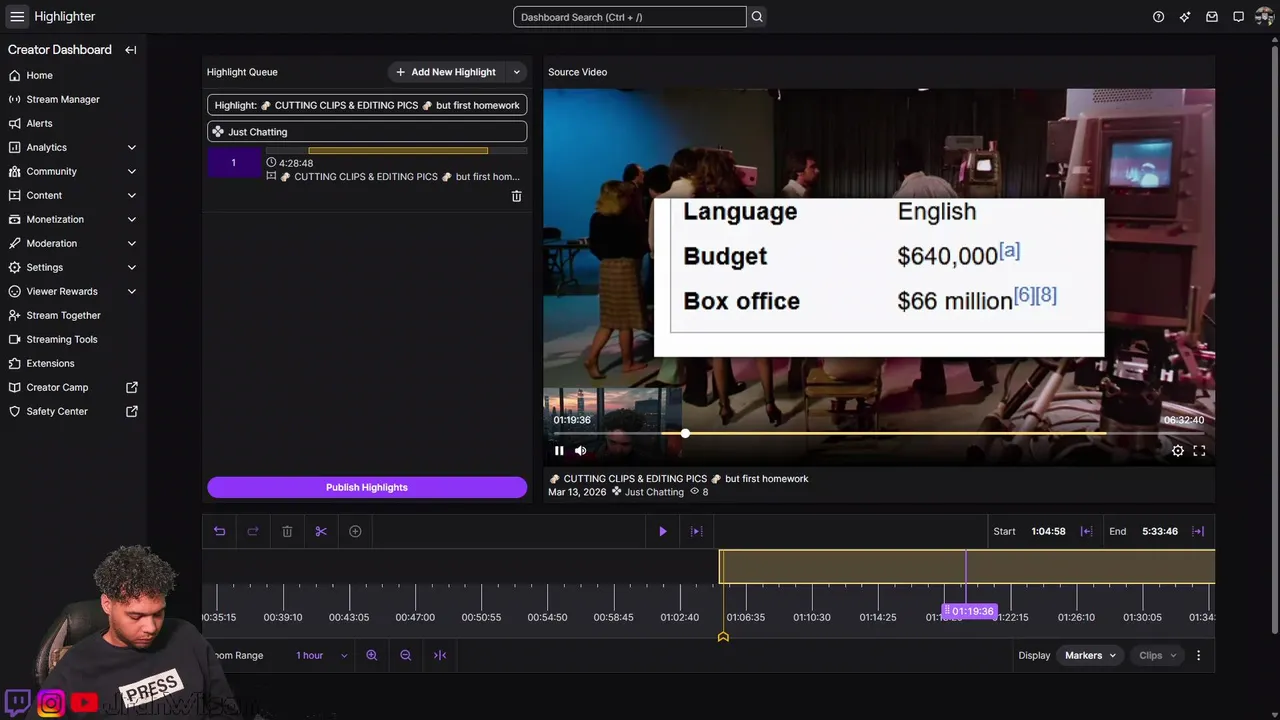This screenshot has height=720, width=1280.
Task: Click Publish Highlights button
Action: pyautogui.click(x=367, y=487)
